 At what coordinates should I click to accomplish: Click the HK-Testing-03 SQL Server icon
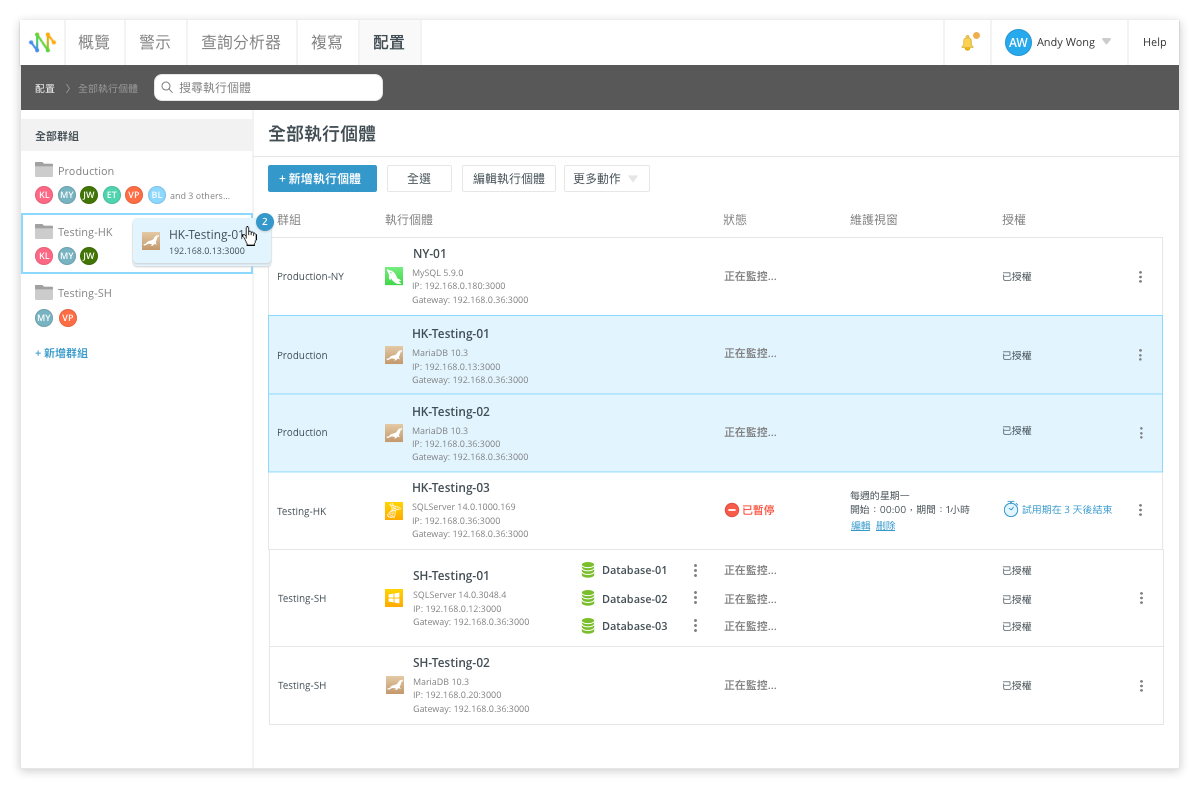coord(394,511)
